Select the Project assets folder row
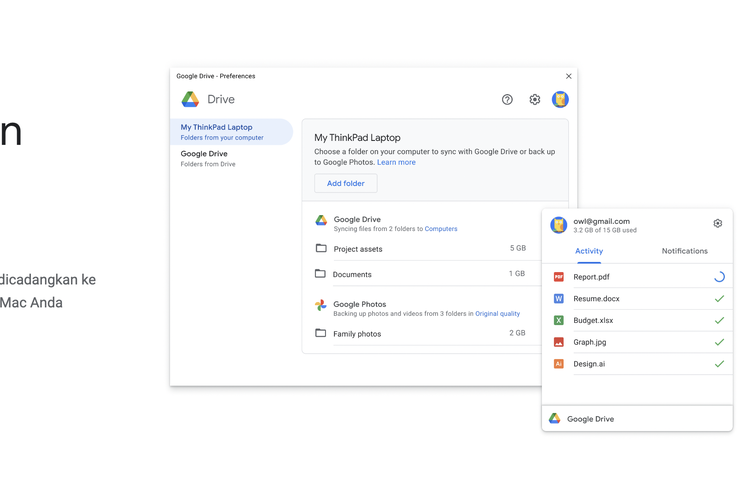This screenshot has width=750, height=500. 420,249
